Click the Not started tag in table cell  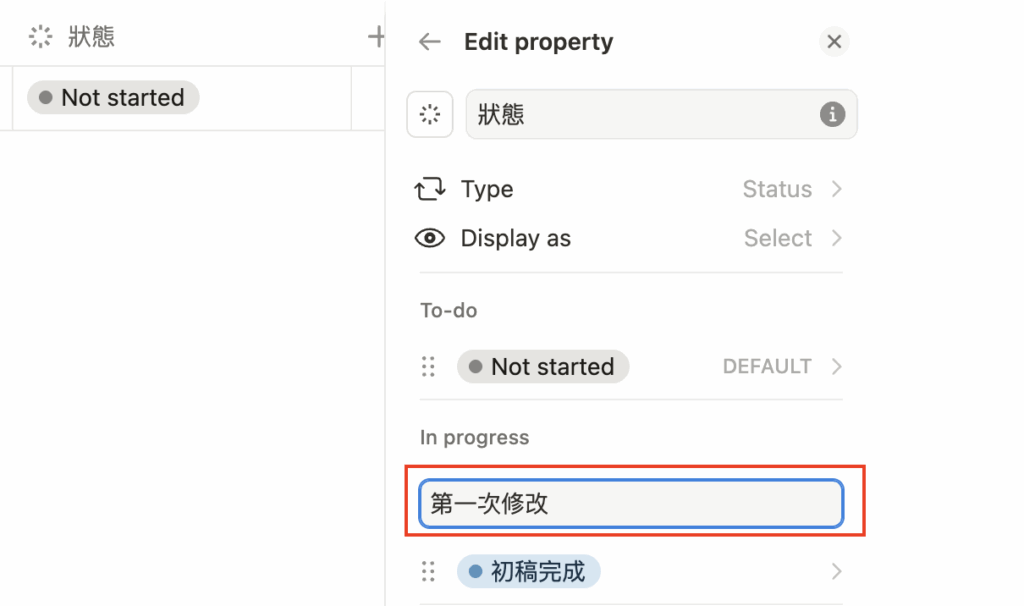[x=113, y=98]
